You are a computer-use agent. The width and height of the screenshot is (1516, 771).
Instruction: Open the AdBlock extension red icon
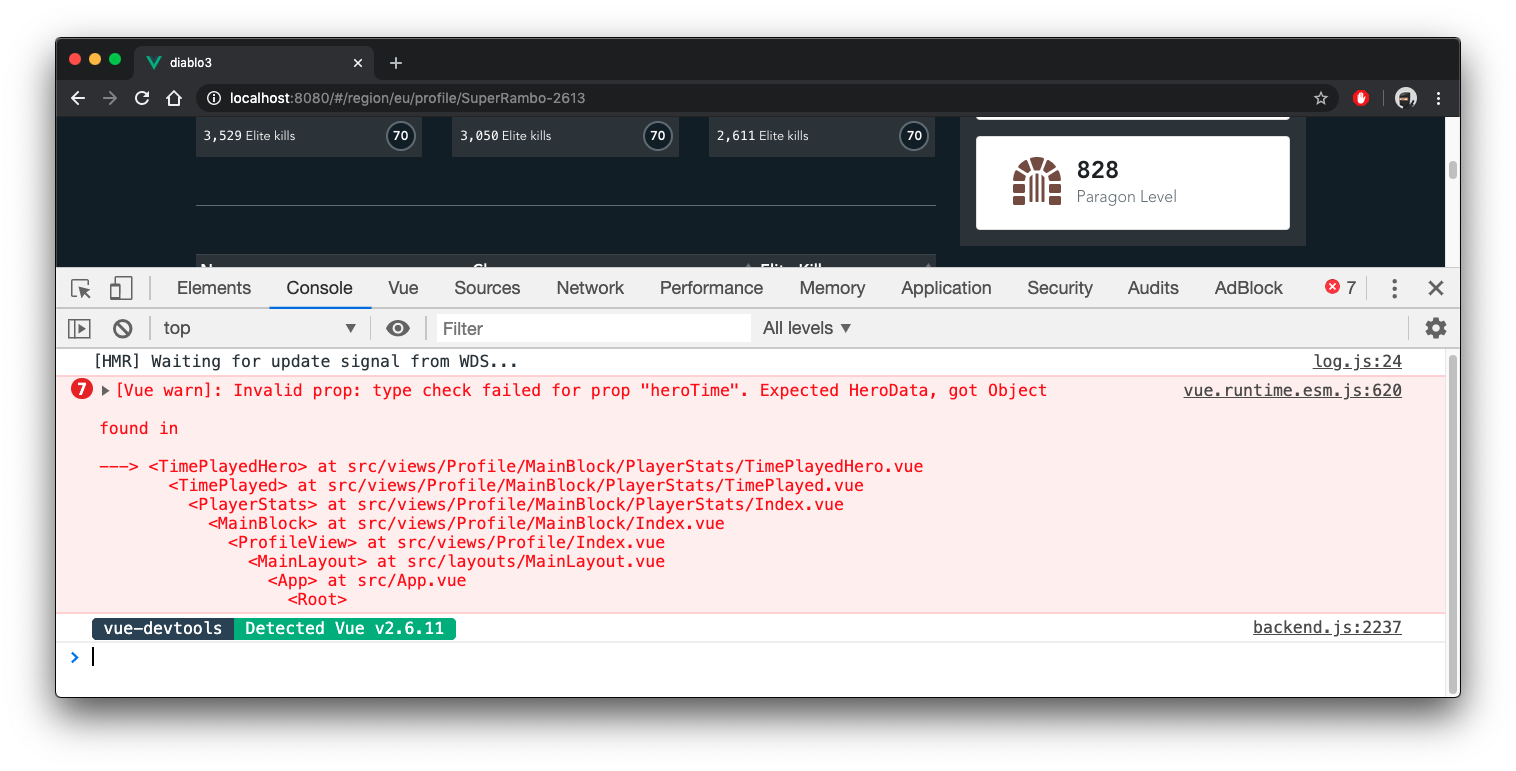1361,98
